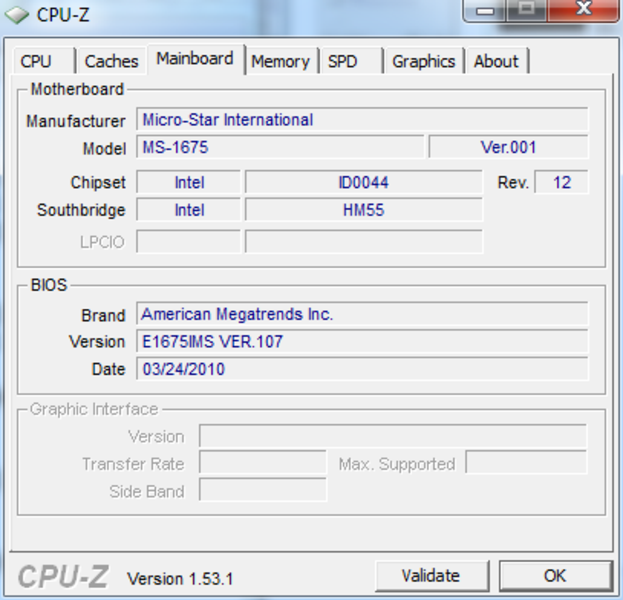The height and width of the screenshot is (600, 623).
Task: Open the SPD tab
Action: click(x=351, y=61)
